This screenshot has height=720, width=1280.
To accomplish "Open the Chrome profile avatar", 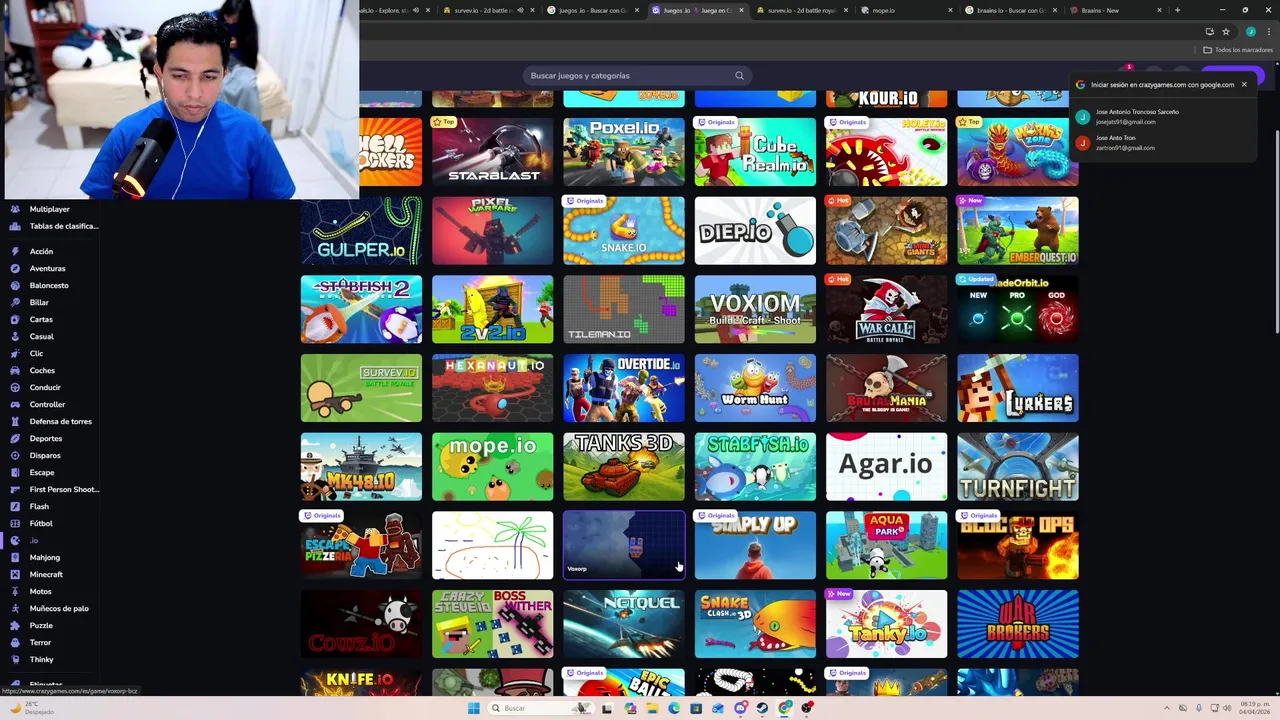I will pos(1250,31).
